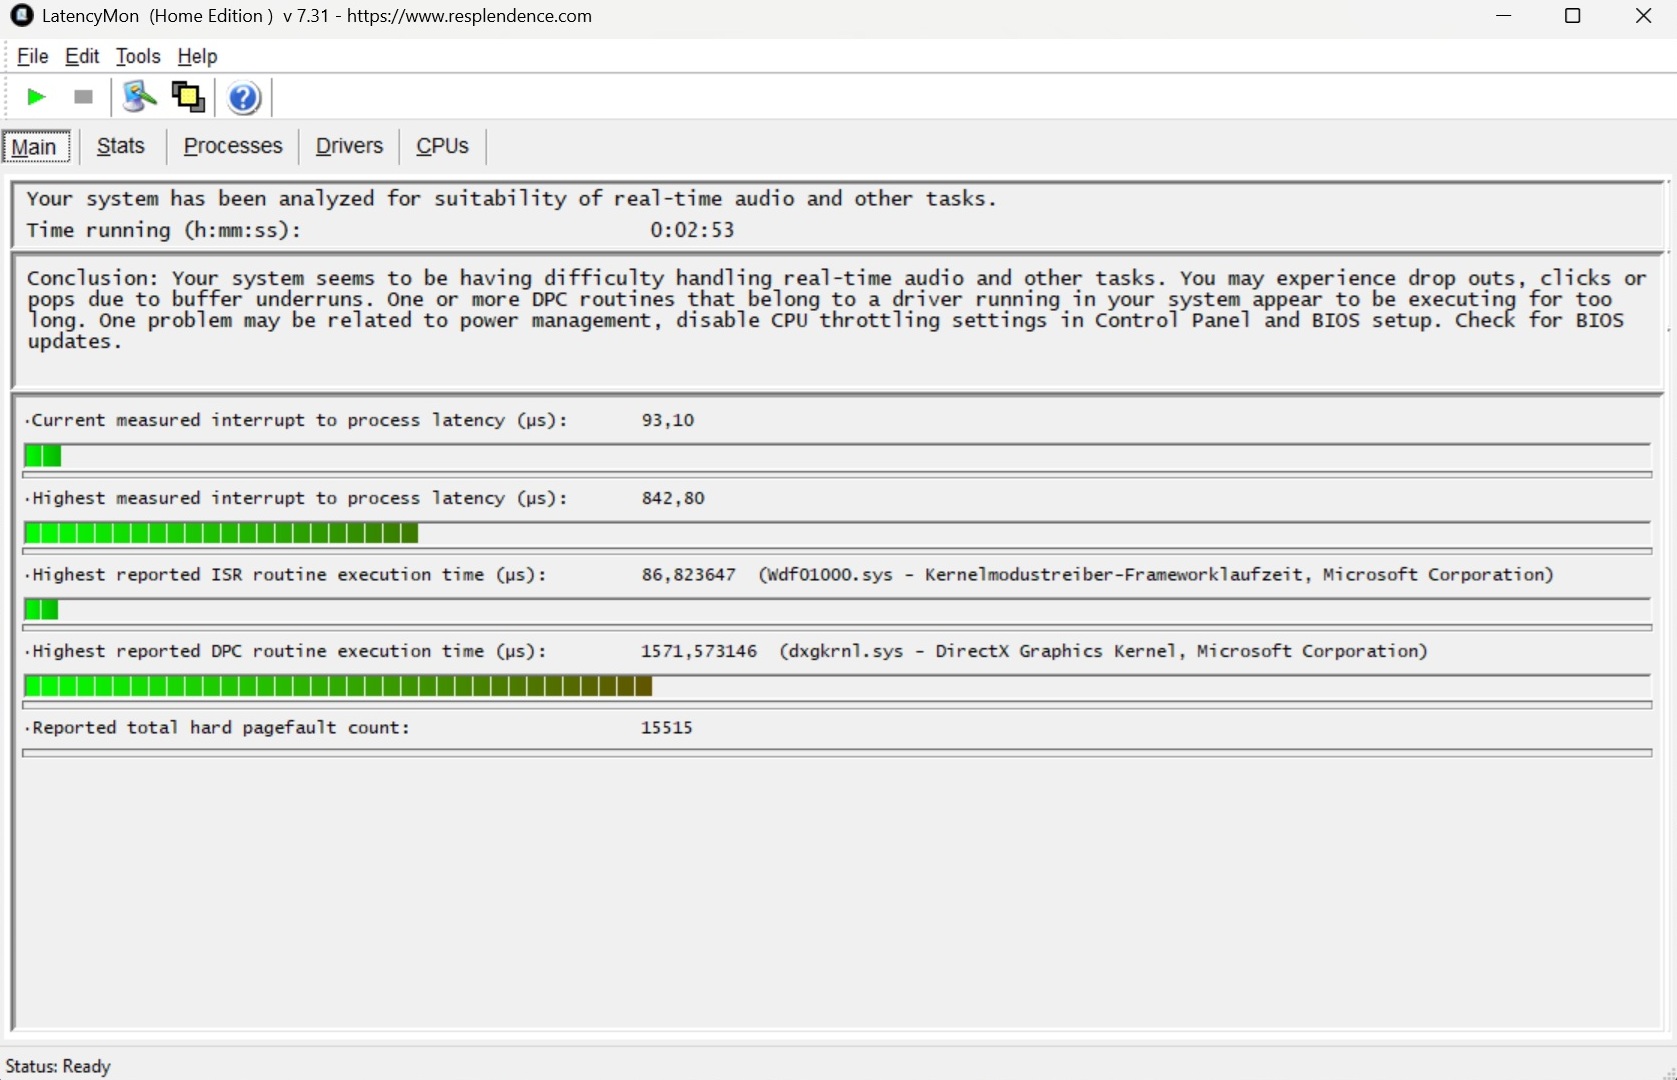Switch to the Processes tab
Screen dimensions: 1677x1080
click(x=233, y=146)
